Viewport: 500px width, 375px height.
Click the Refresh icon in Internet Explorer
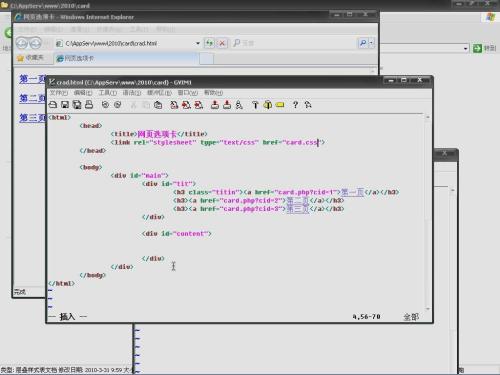pyautogui.click(x=209, y=43)
